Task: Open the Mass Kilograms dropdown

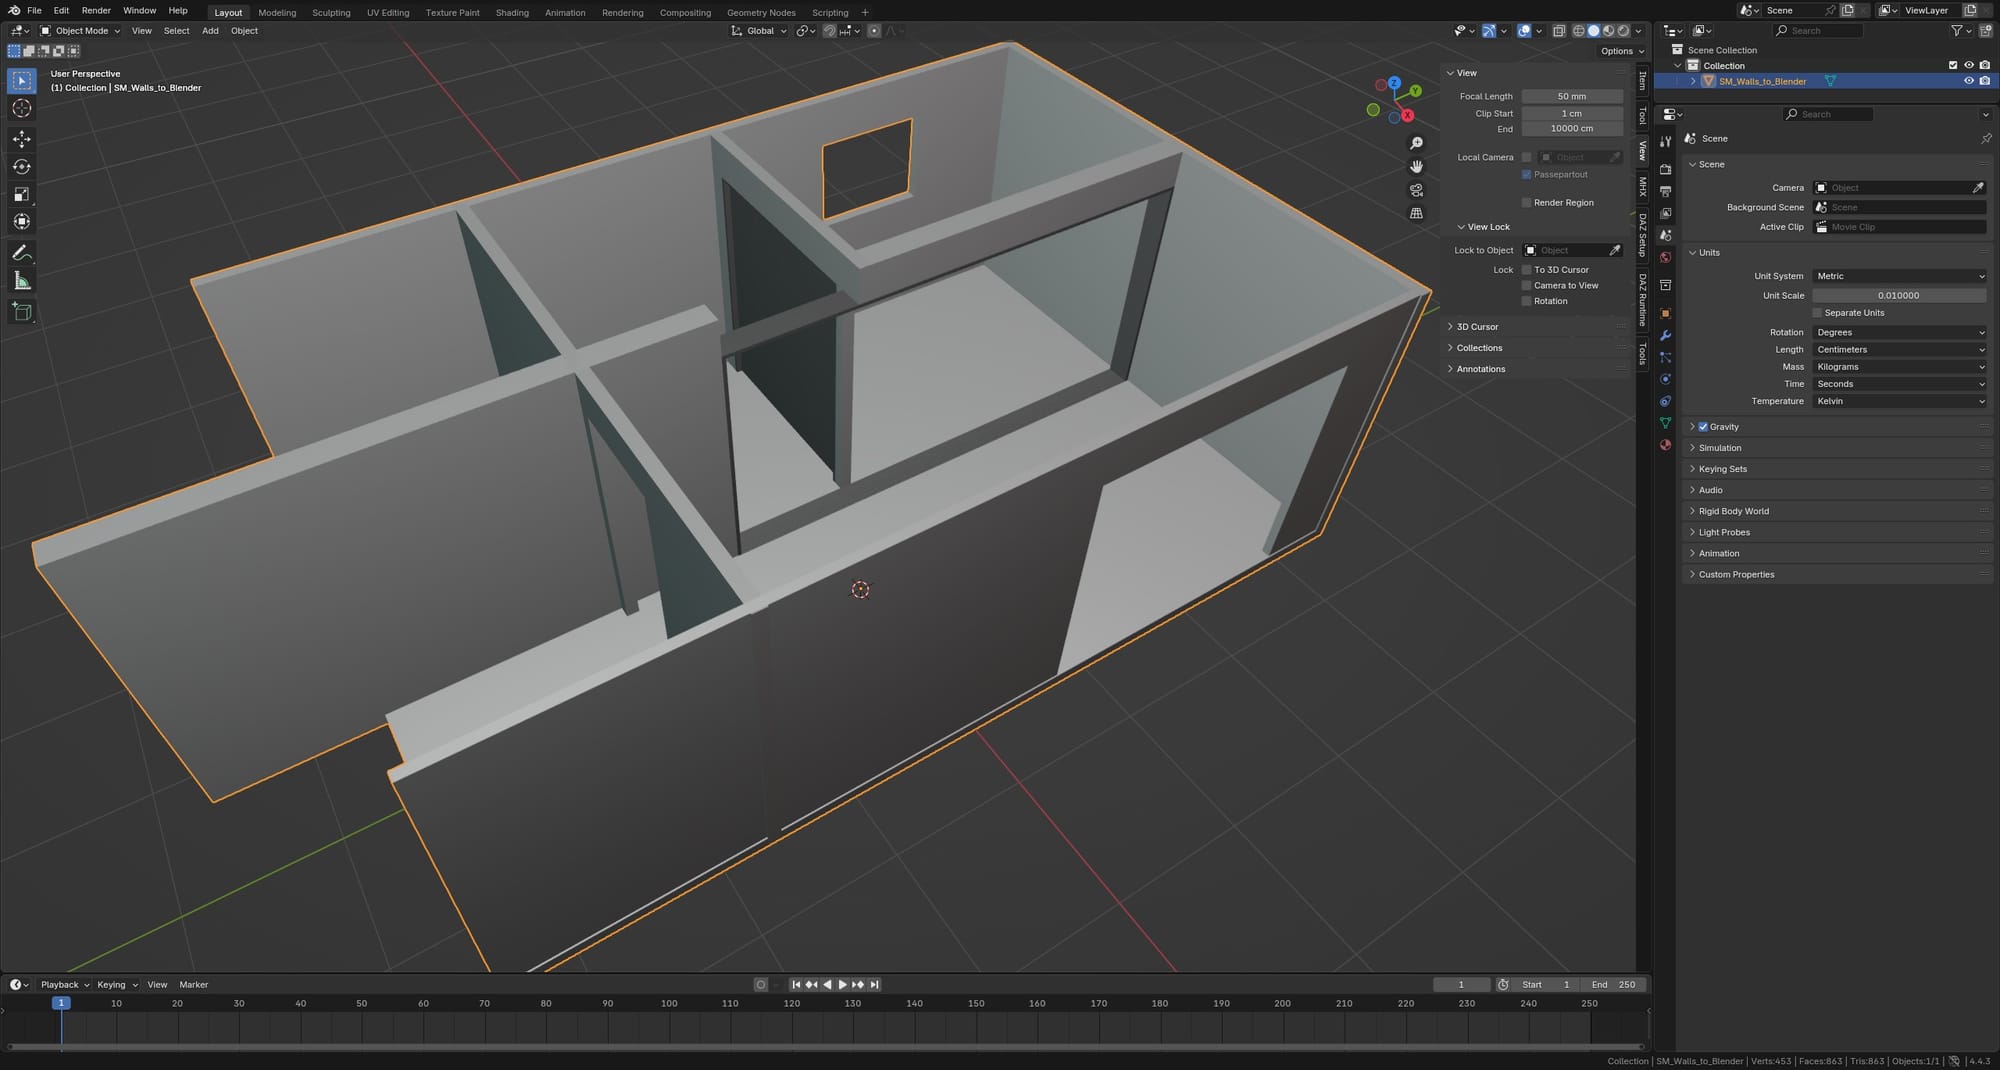Action: pos(1899,367)
